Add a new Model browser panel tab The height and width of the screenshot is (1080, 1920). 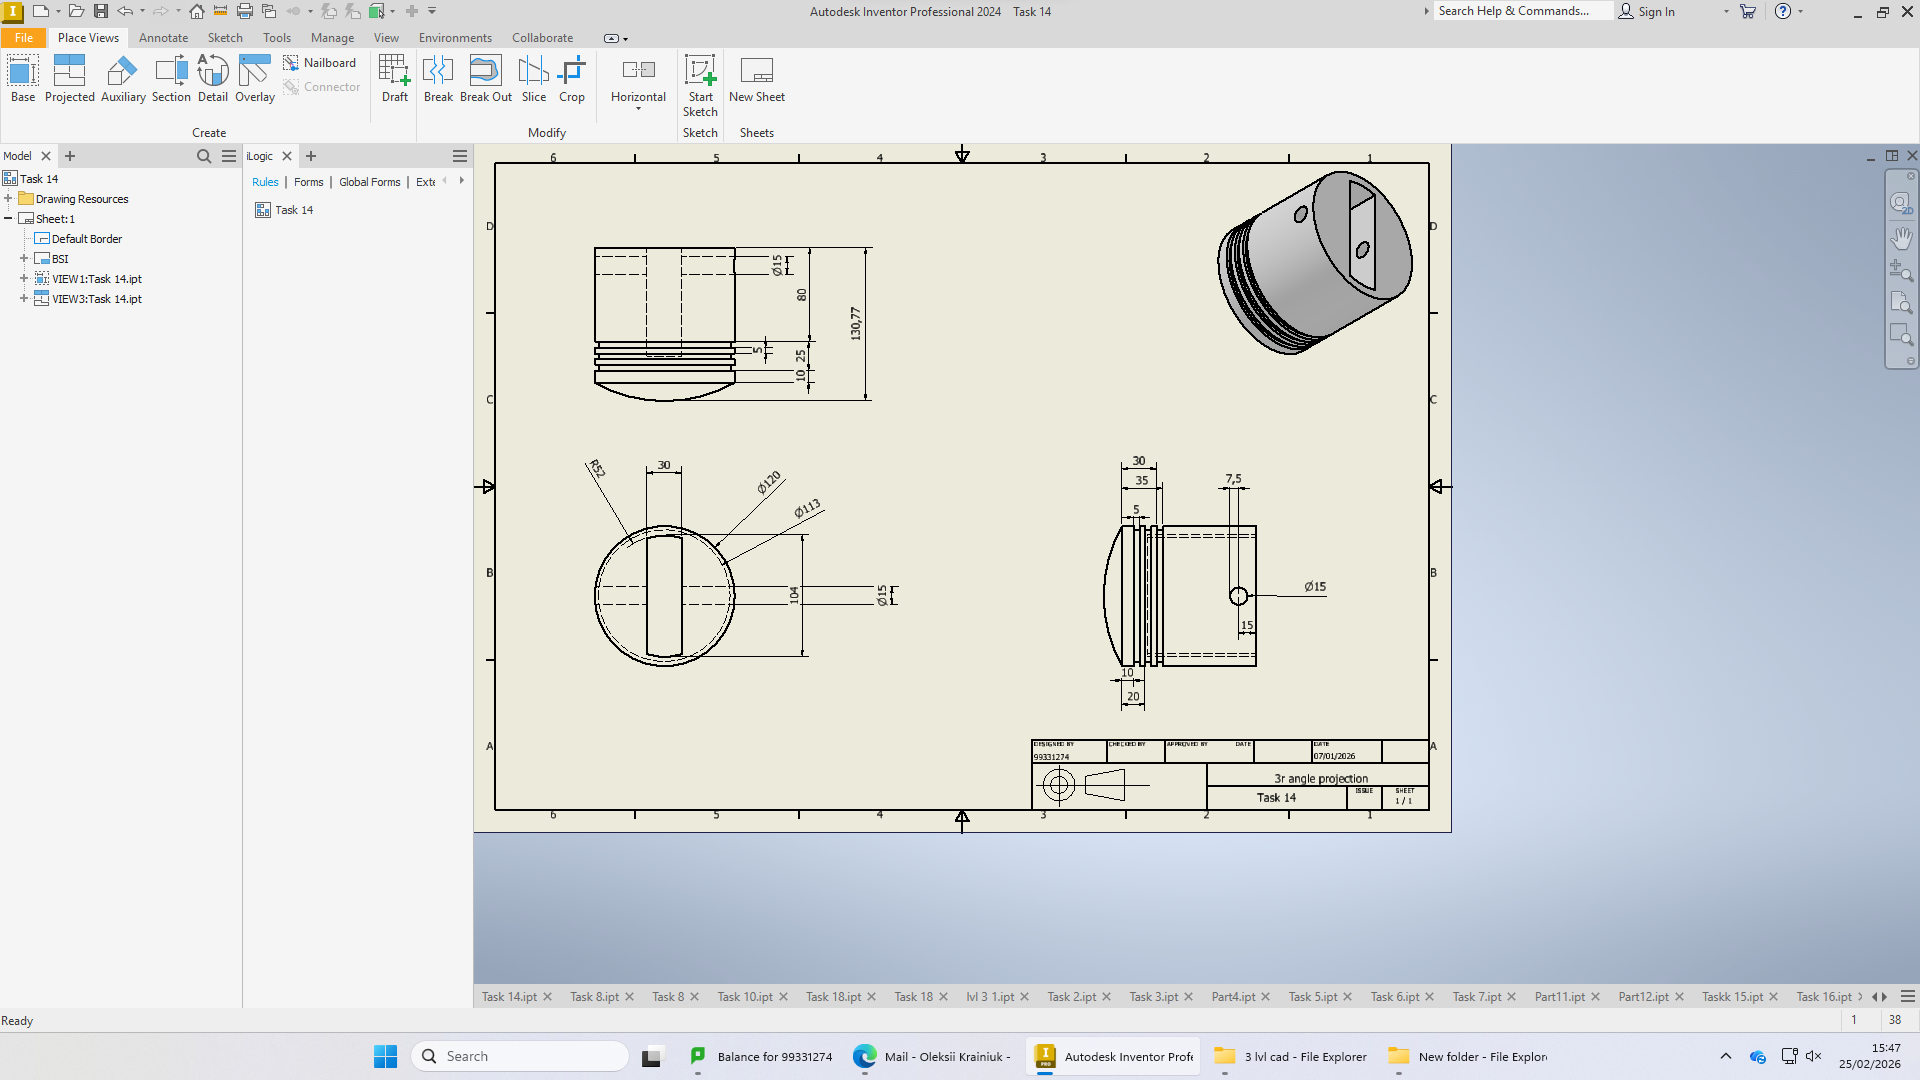tap(70, 156)
